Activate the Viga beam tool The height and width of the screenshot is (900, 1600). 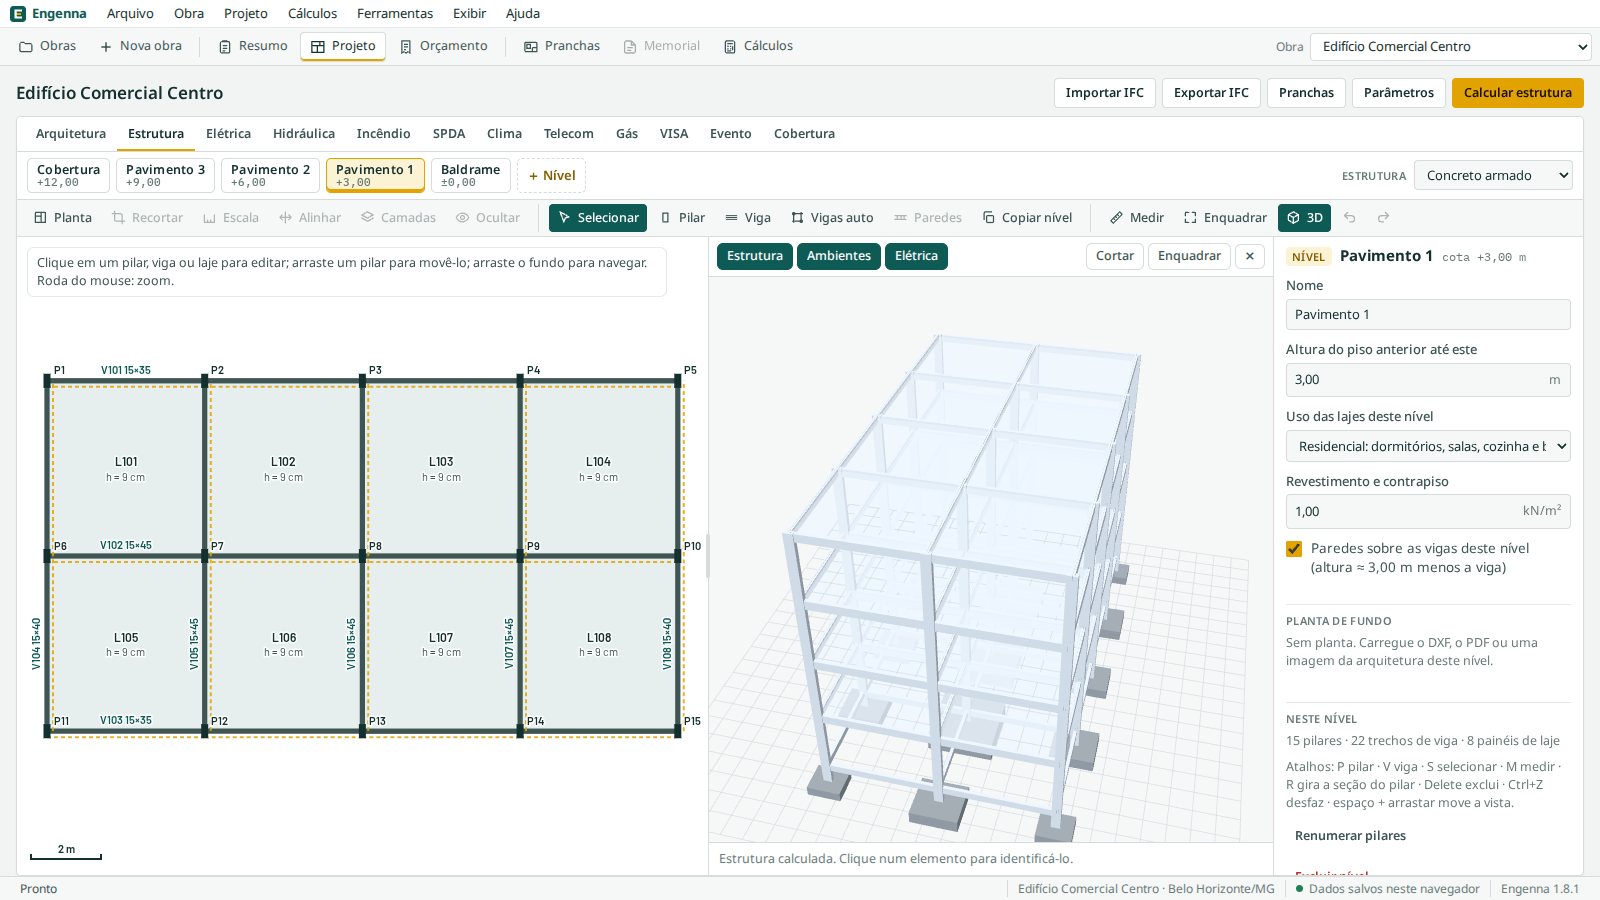748,218
